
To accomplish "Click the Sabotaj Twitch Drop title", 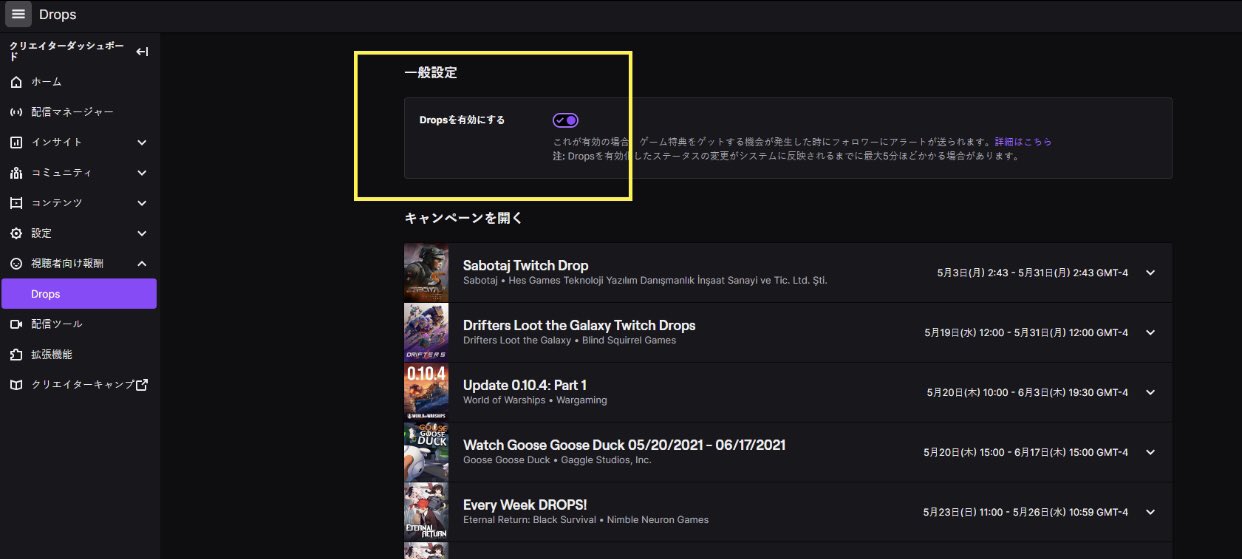I will (525, 266).
